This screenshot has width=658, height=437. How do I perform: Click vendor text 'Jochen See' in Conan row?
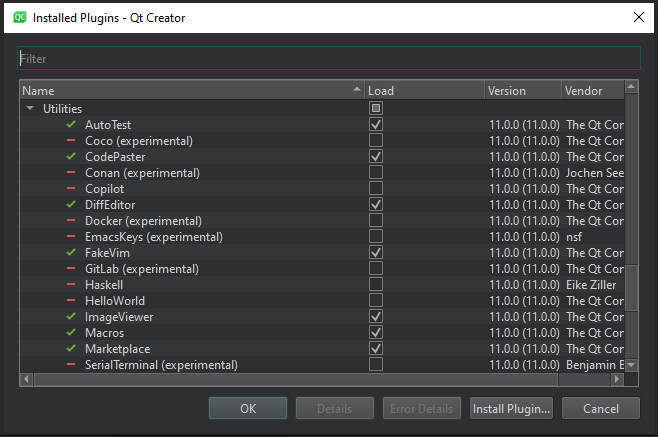pos(595,173)
